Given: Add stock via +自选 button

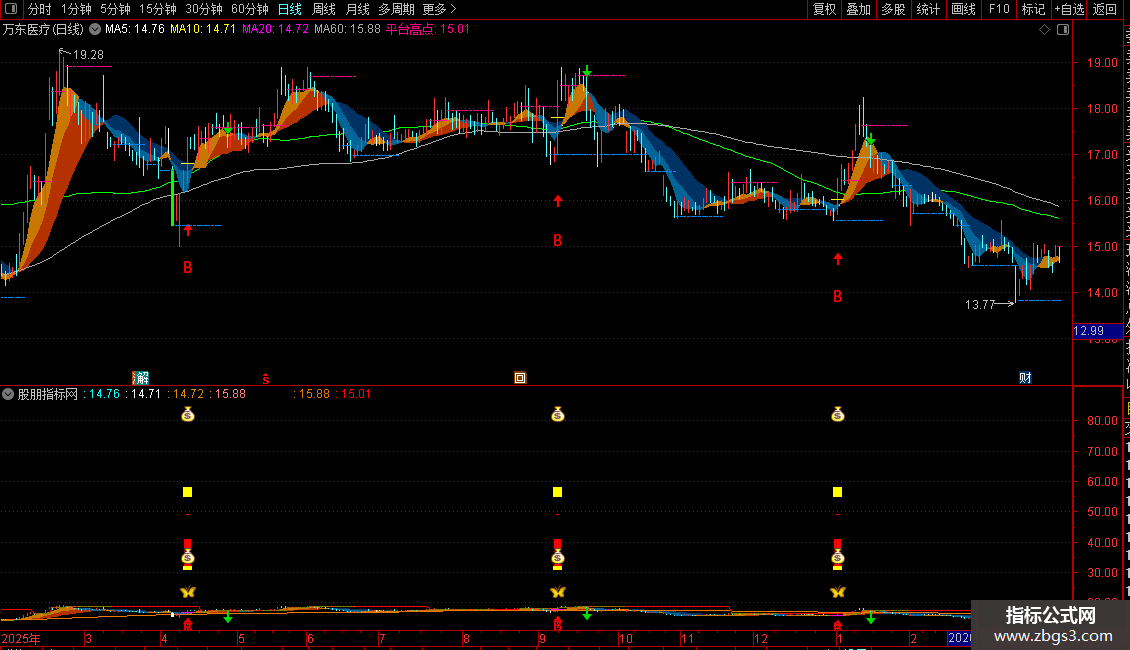Looking at the screenshot, I should coord(1068,9).
